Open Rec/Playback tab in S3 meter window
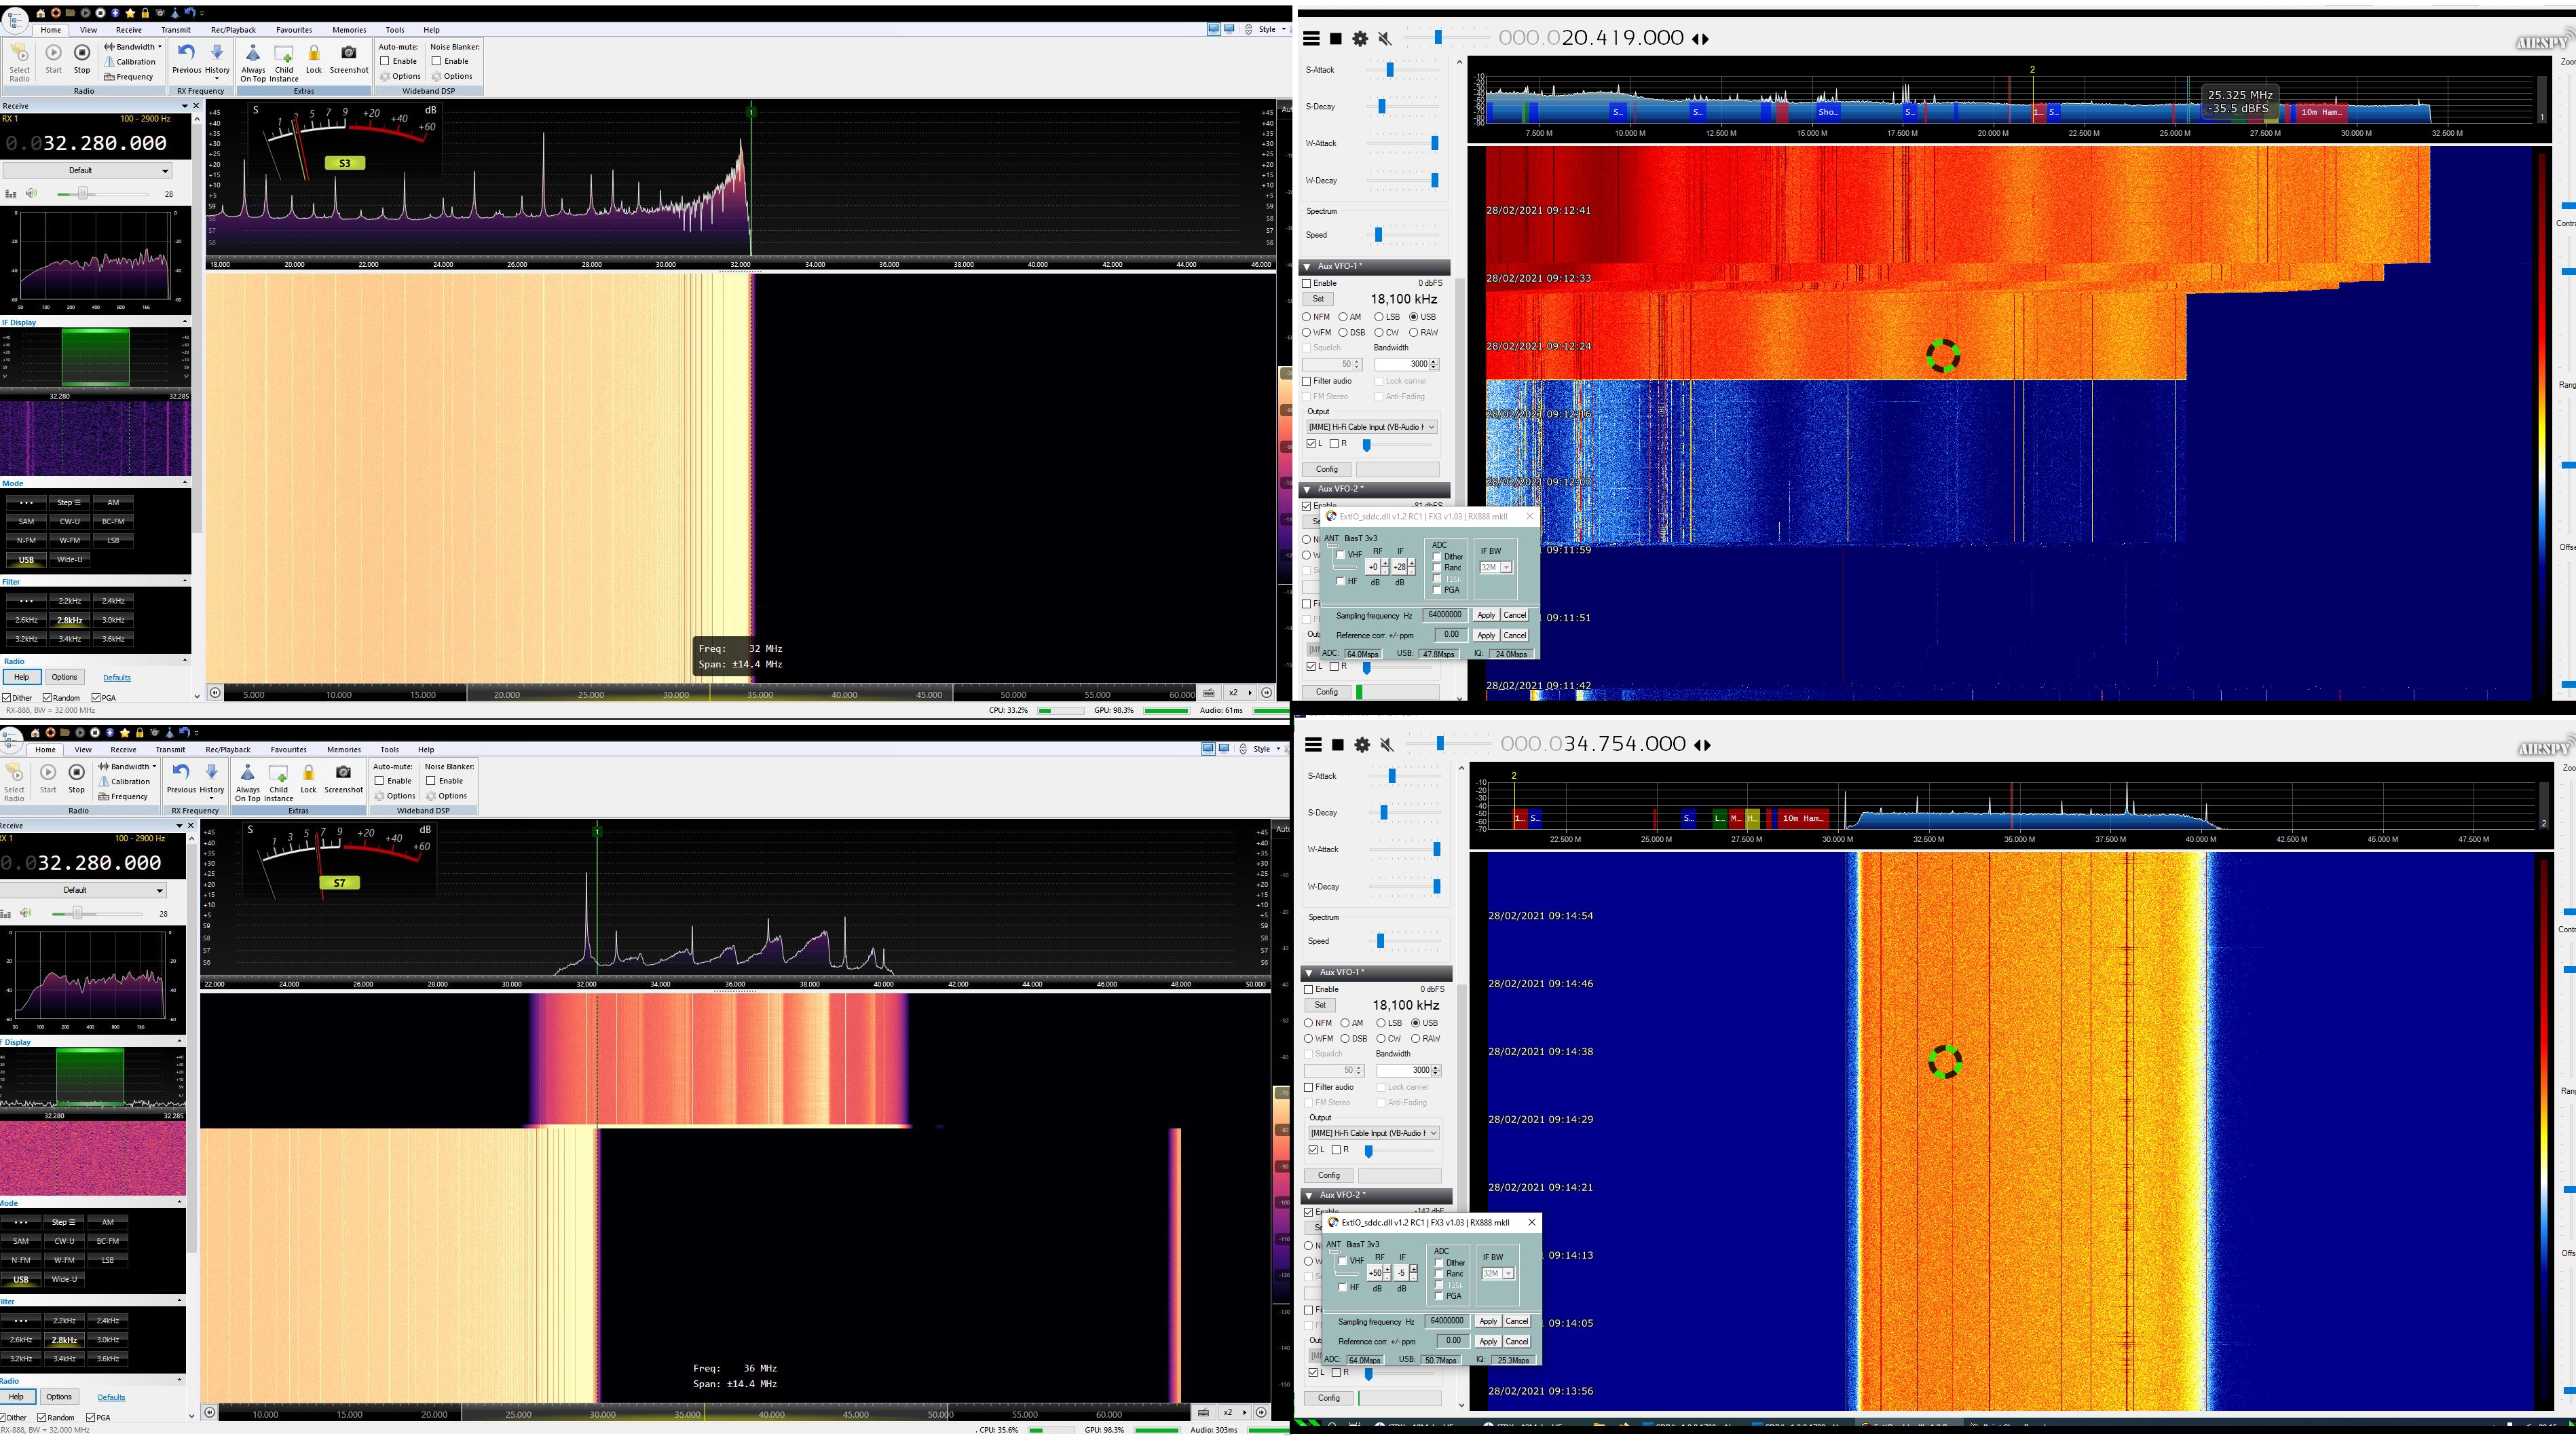The height and width of the screenshot is (1436, 2576). [233, 30]
